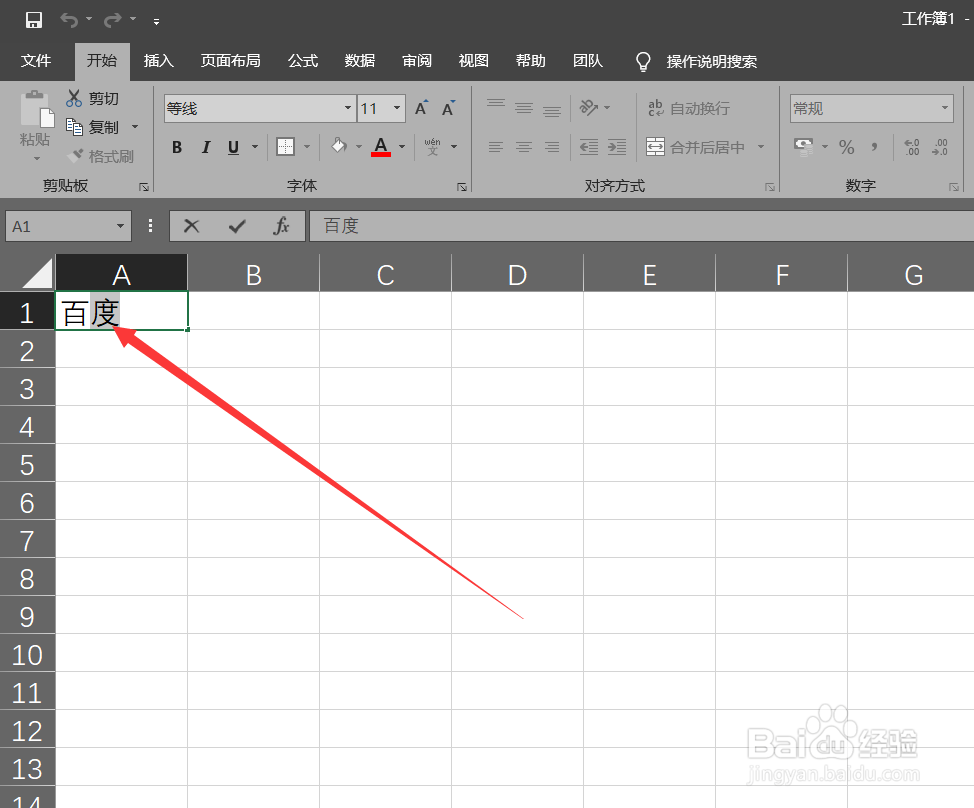
Task: Toggle underline formatting U
Action: 234,147
